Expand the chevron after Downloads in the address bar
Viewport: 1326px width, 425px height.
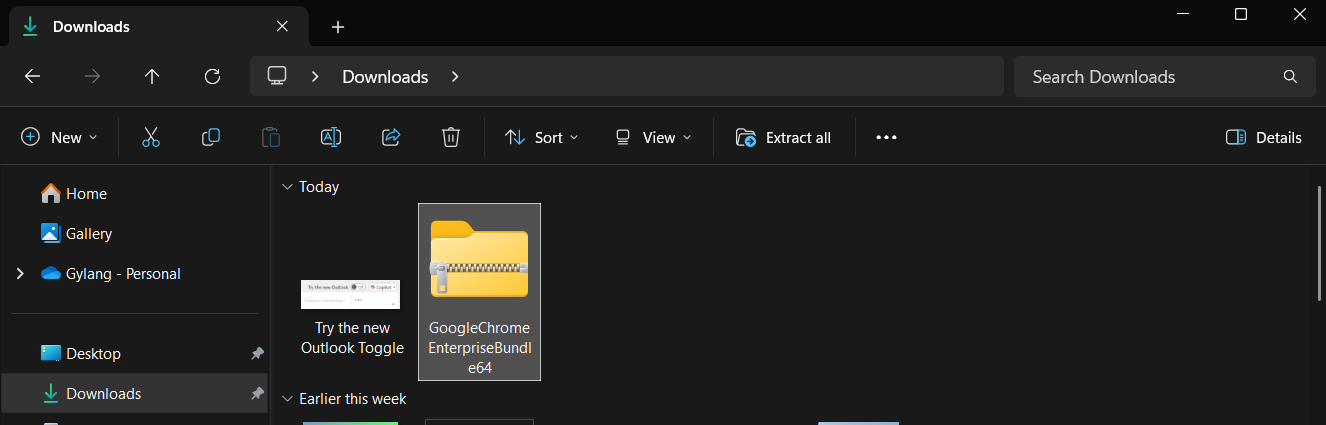(455, 76)
